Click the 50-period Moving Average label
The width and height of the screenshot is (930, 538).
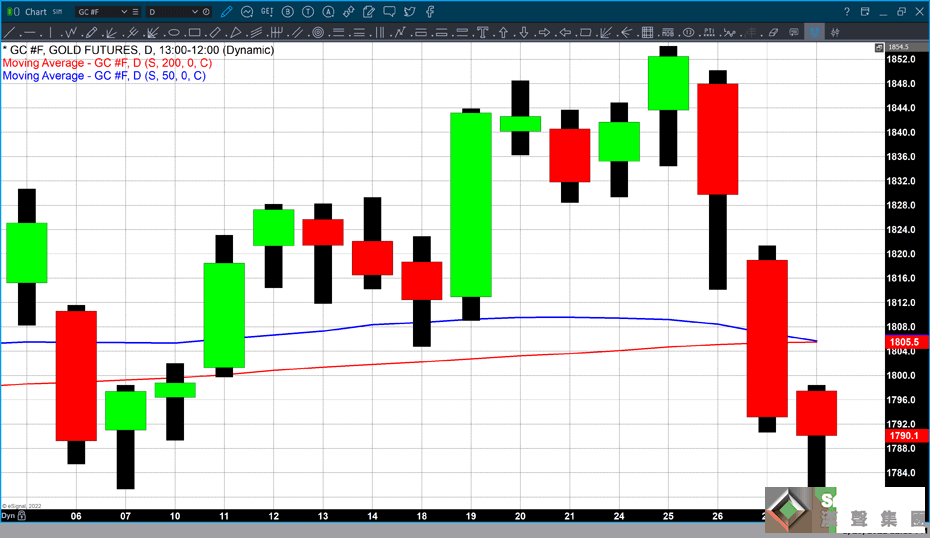tap(104, 76)
